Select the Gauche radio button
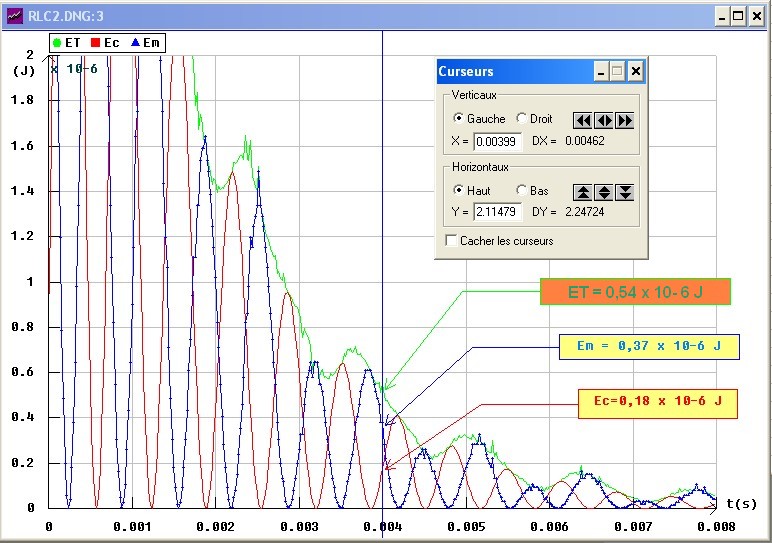Viewport: 772px width, 543px height. (x=459, y=119)
